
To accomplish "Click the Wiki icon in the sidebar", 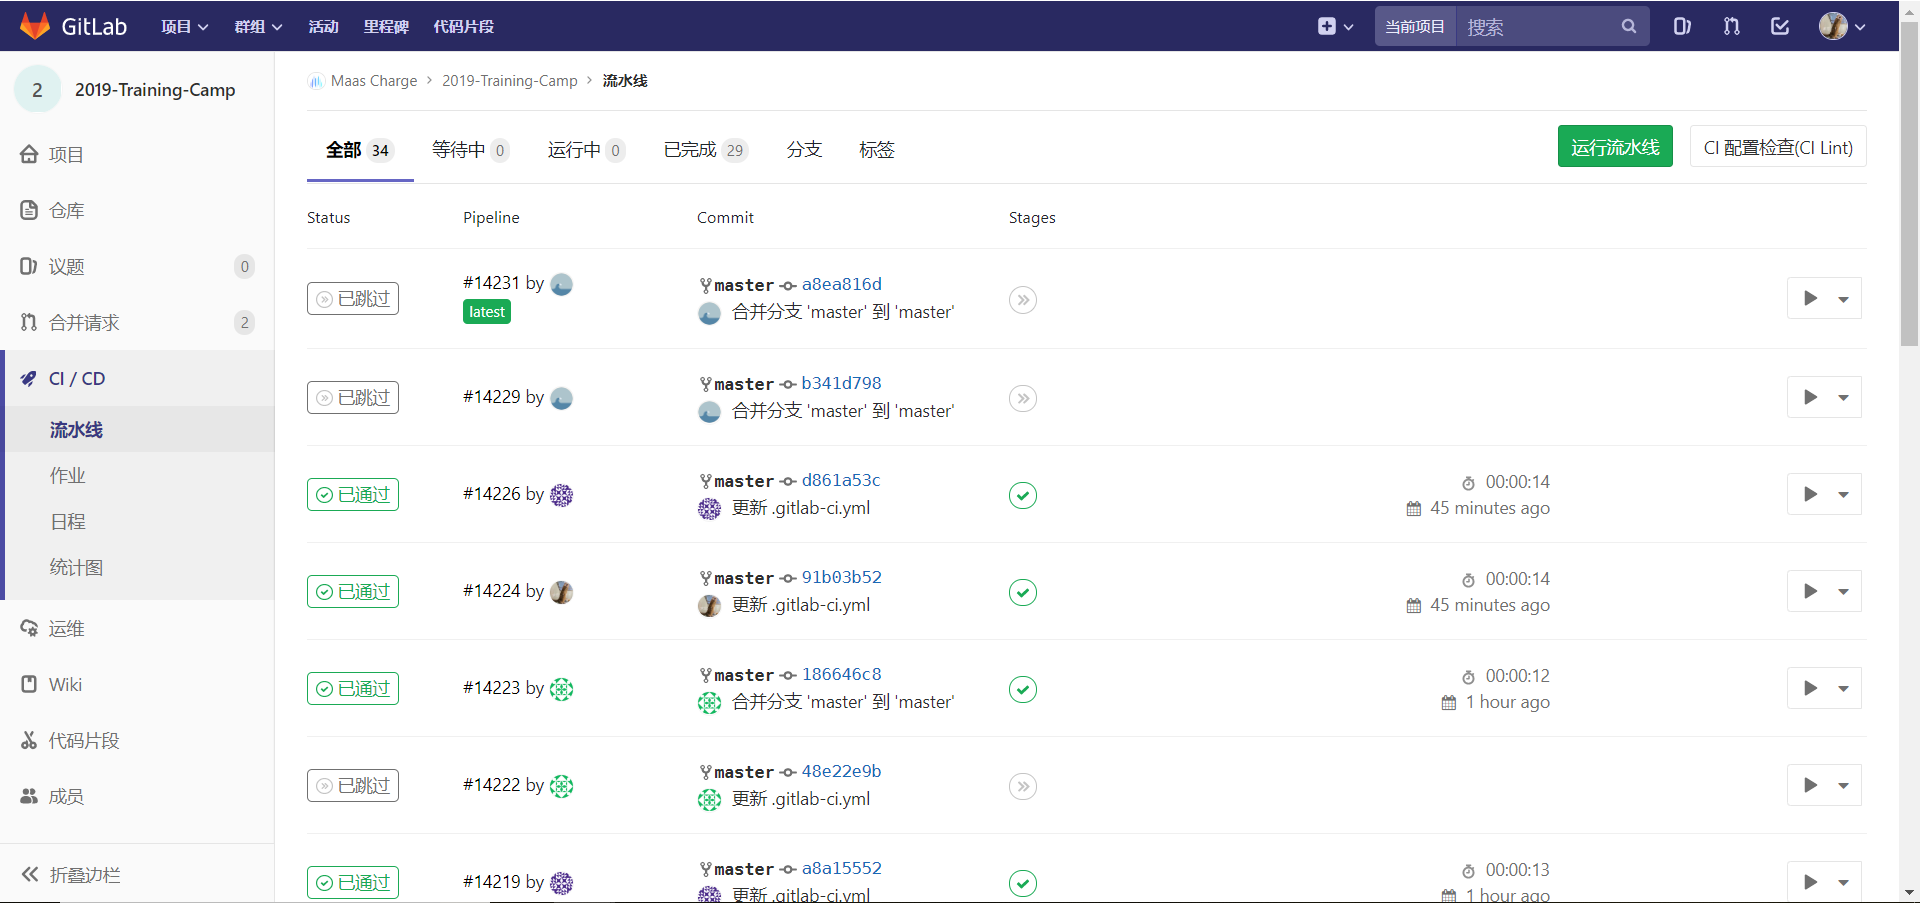I will click(x=28, y=684).
